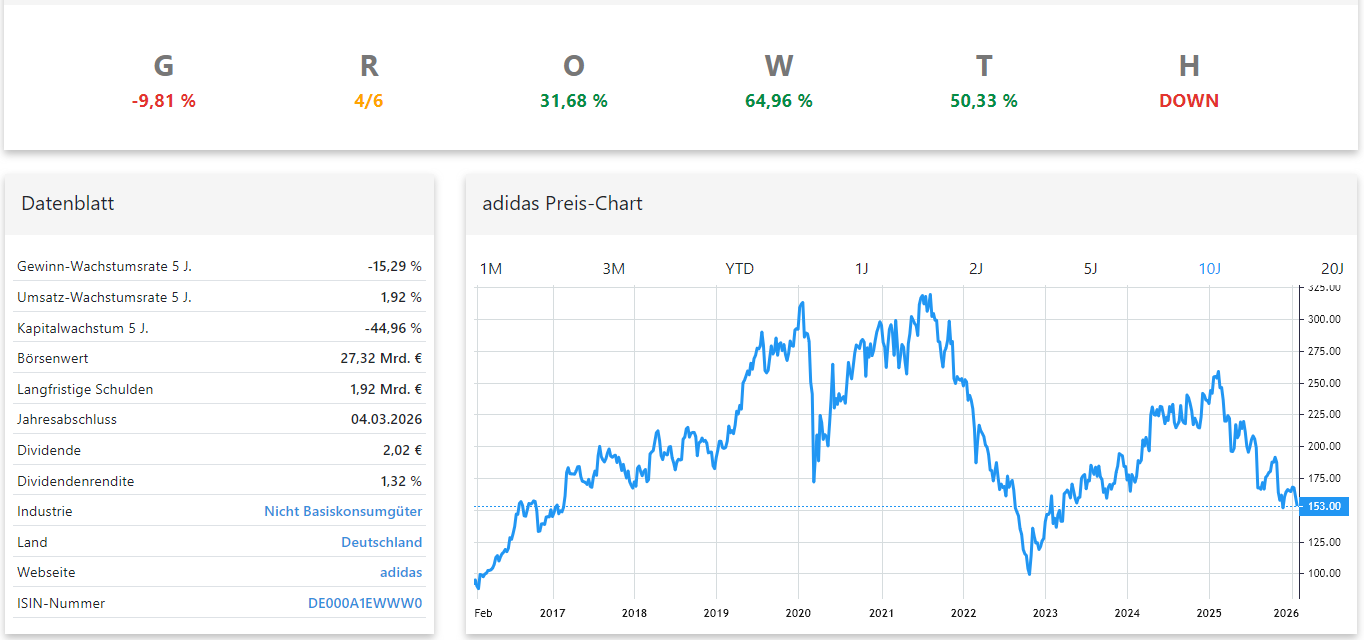
Task: Switch price chart to 2J range
Action: coord(976,268)
